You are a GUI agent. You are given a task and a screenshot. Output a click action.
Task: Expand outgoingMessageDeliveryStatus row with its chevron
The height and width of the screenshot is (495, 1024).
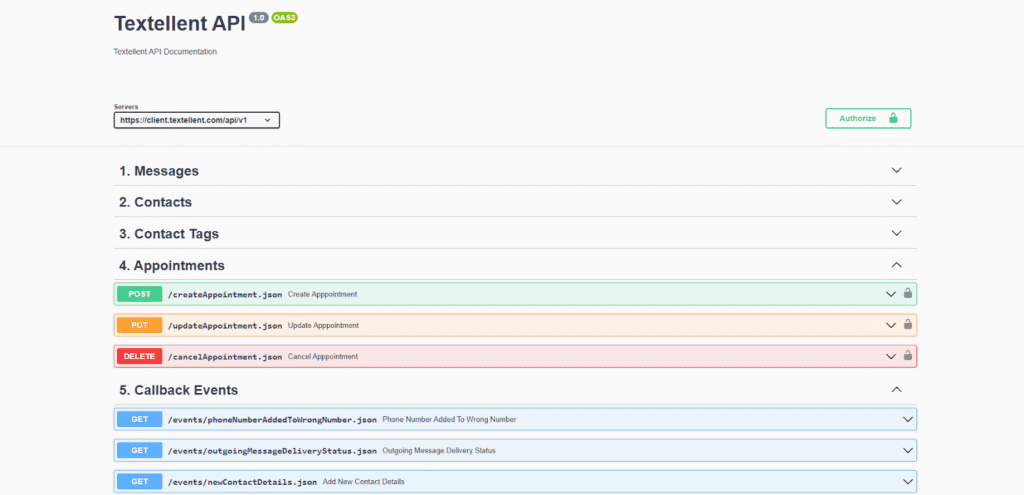tap(908, 451)
